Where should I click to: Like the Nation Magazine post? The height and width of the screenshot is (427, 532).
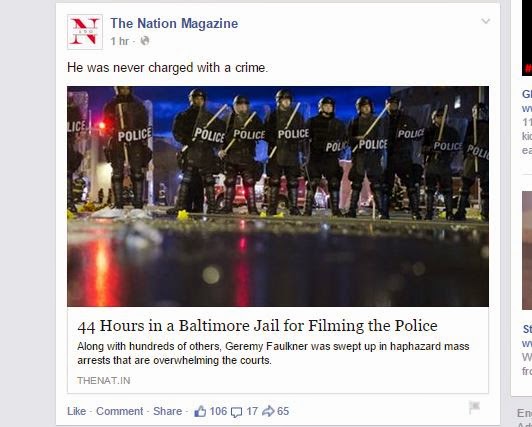tap(76, 411)
